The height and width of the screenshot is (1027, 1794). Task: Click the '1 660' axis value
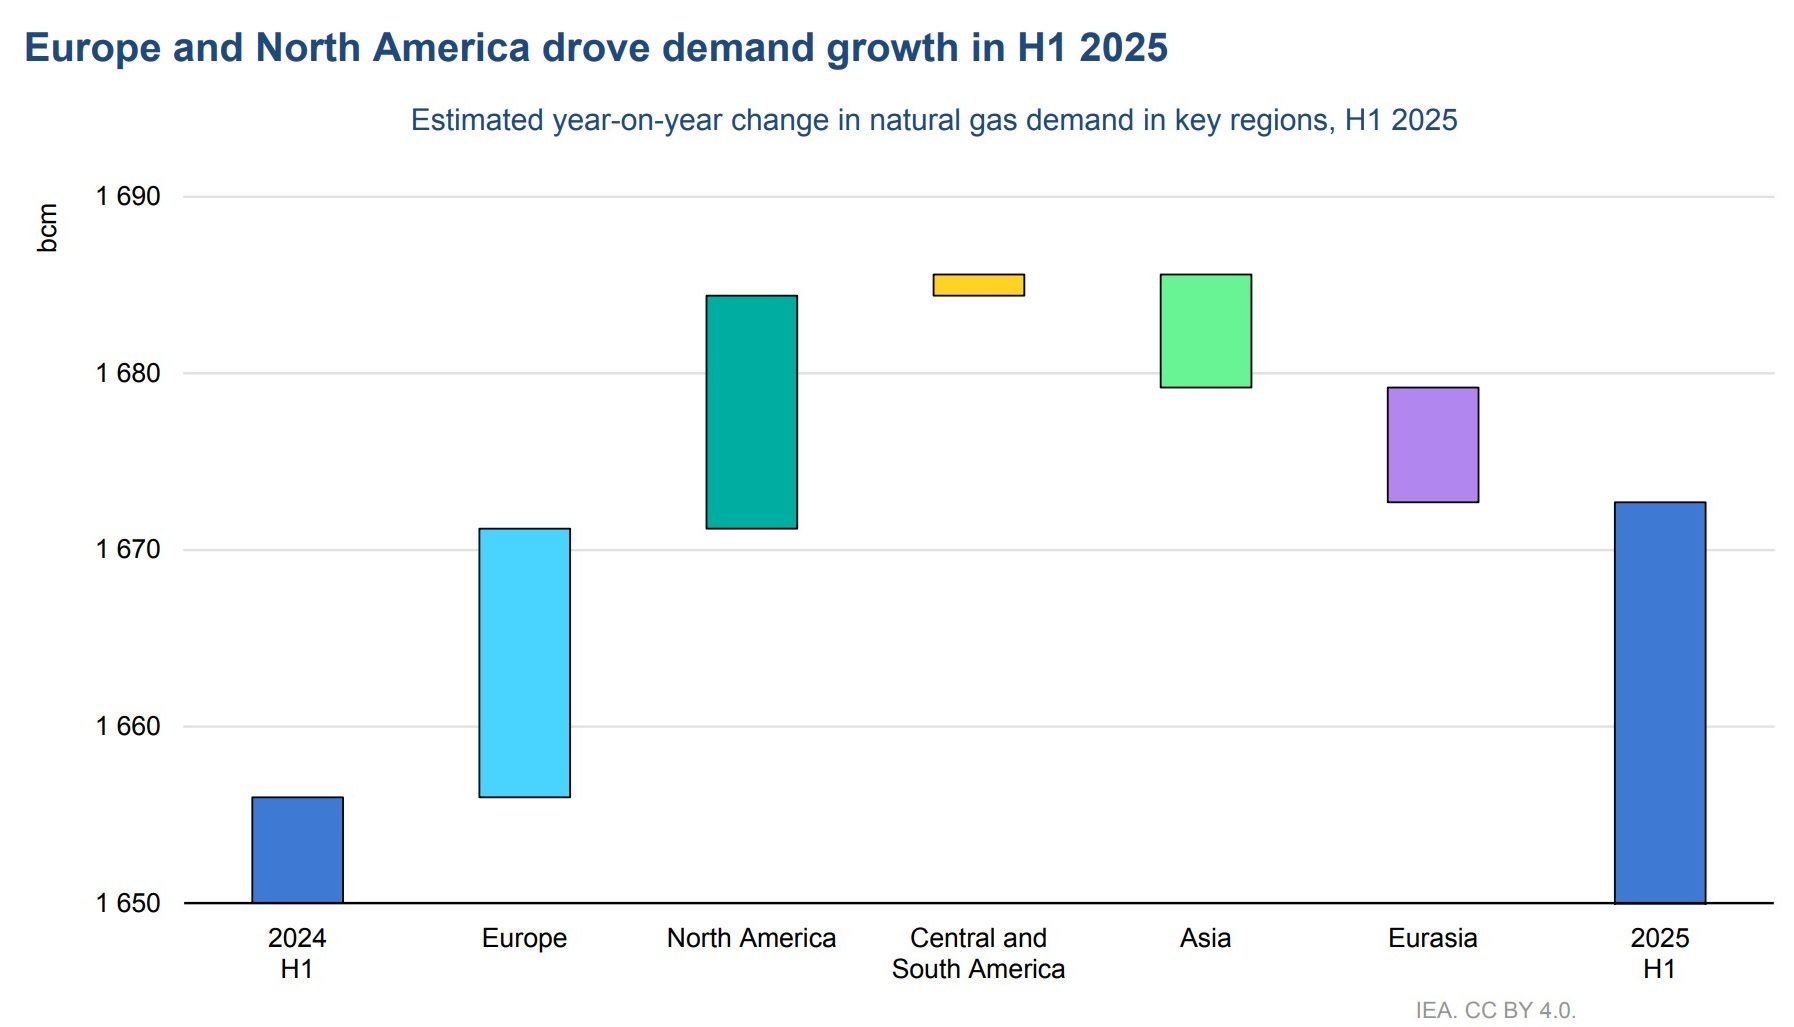point(128,726)
